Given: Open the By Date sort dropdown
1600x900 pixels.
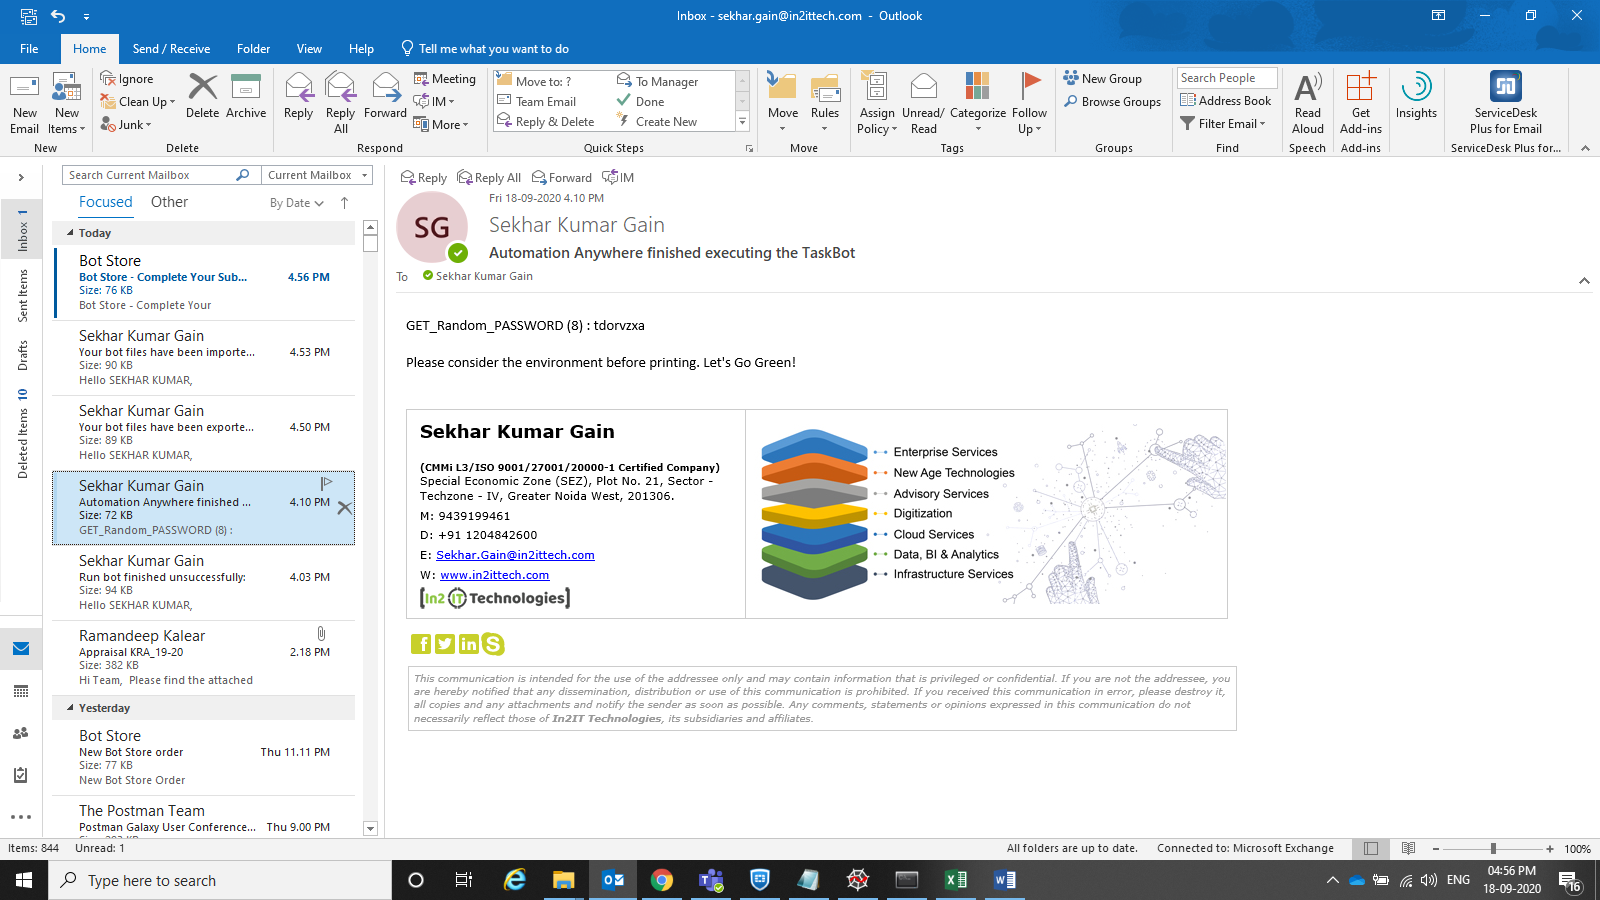Looking at the screenshot, I should [x=296, y=203].
